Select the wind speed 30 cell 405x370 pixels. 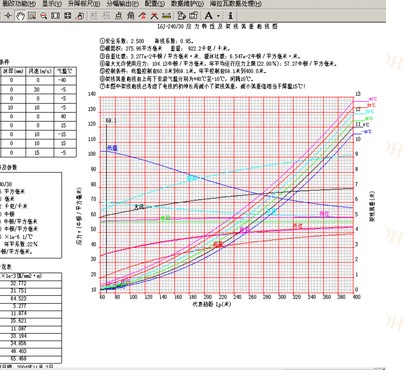click(37, 89)
